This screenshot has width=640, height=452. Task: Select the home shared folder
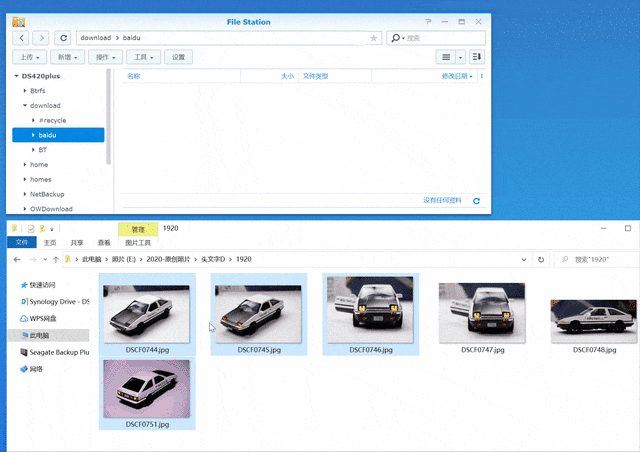point(39,165)
